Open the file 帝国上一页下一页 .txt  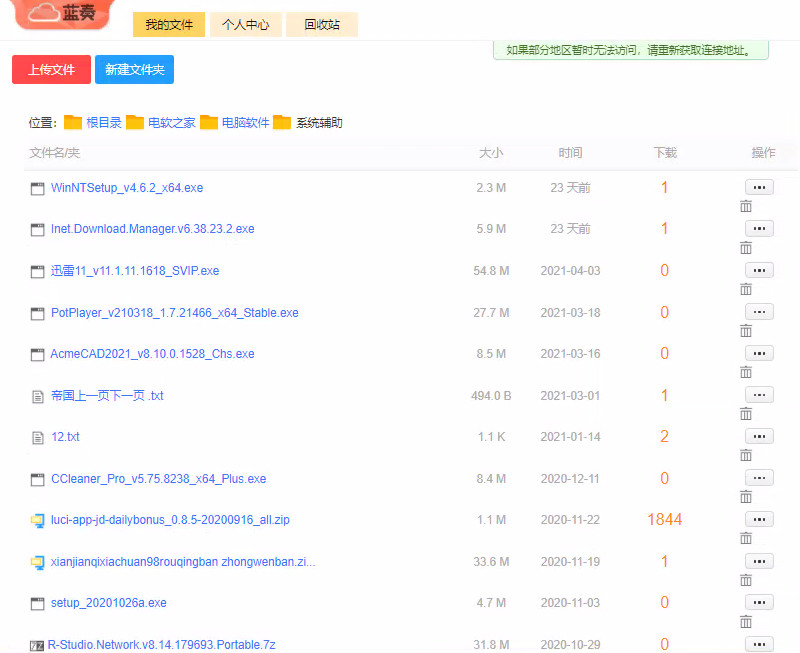tap(107, 396)
